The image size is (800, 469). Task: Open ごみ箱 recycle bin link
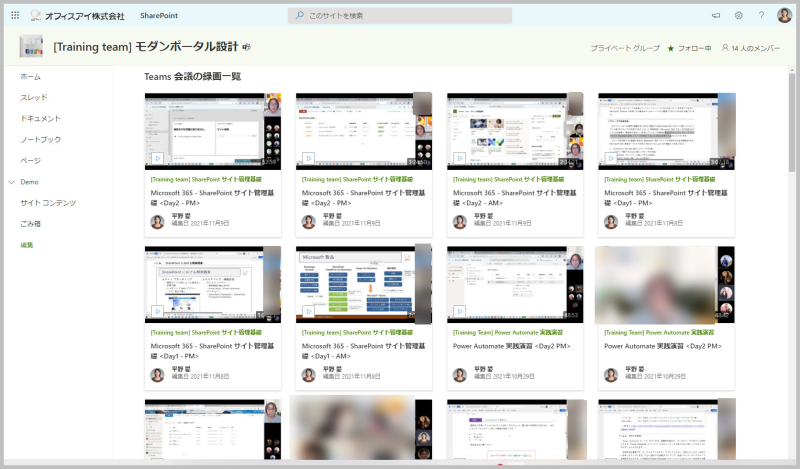[31, 224]
